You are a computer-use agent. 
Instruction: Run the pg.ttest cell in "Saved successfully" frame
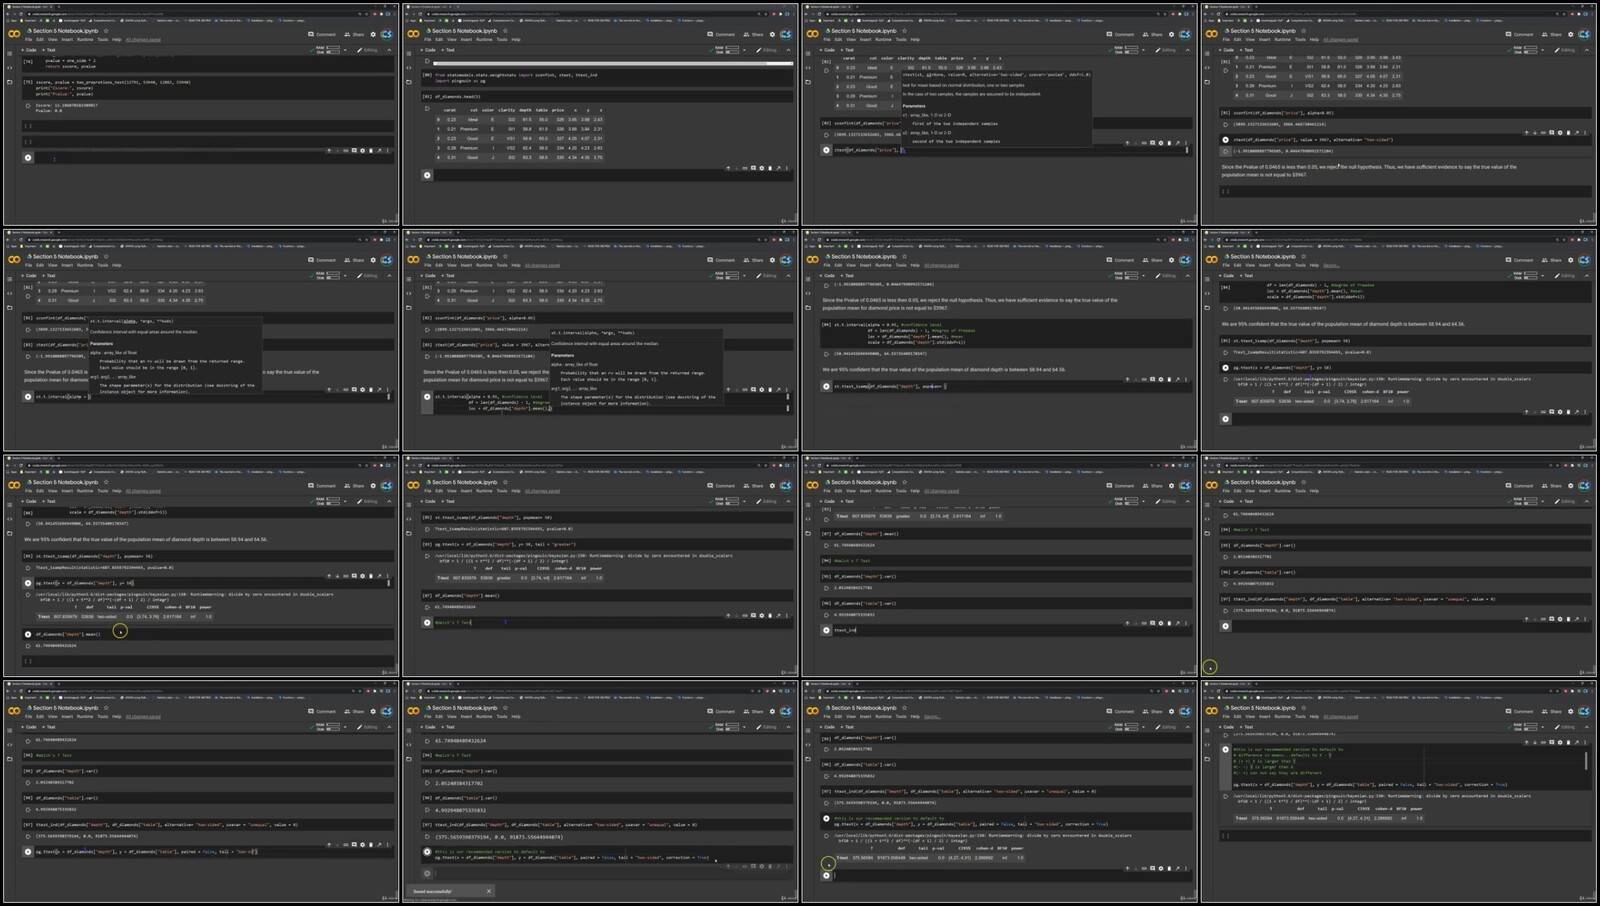(427, 852)
